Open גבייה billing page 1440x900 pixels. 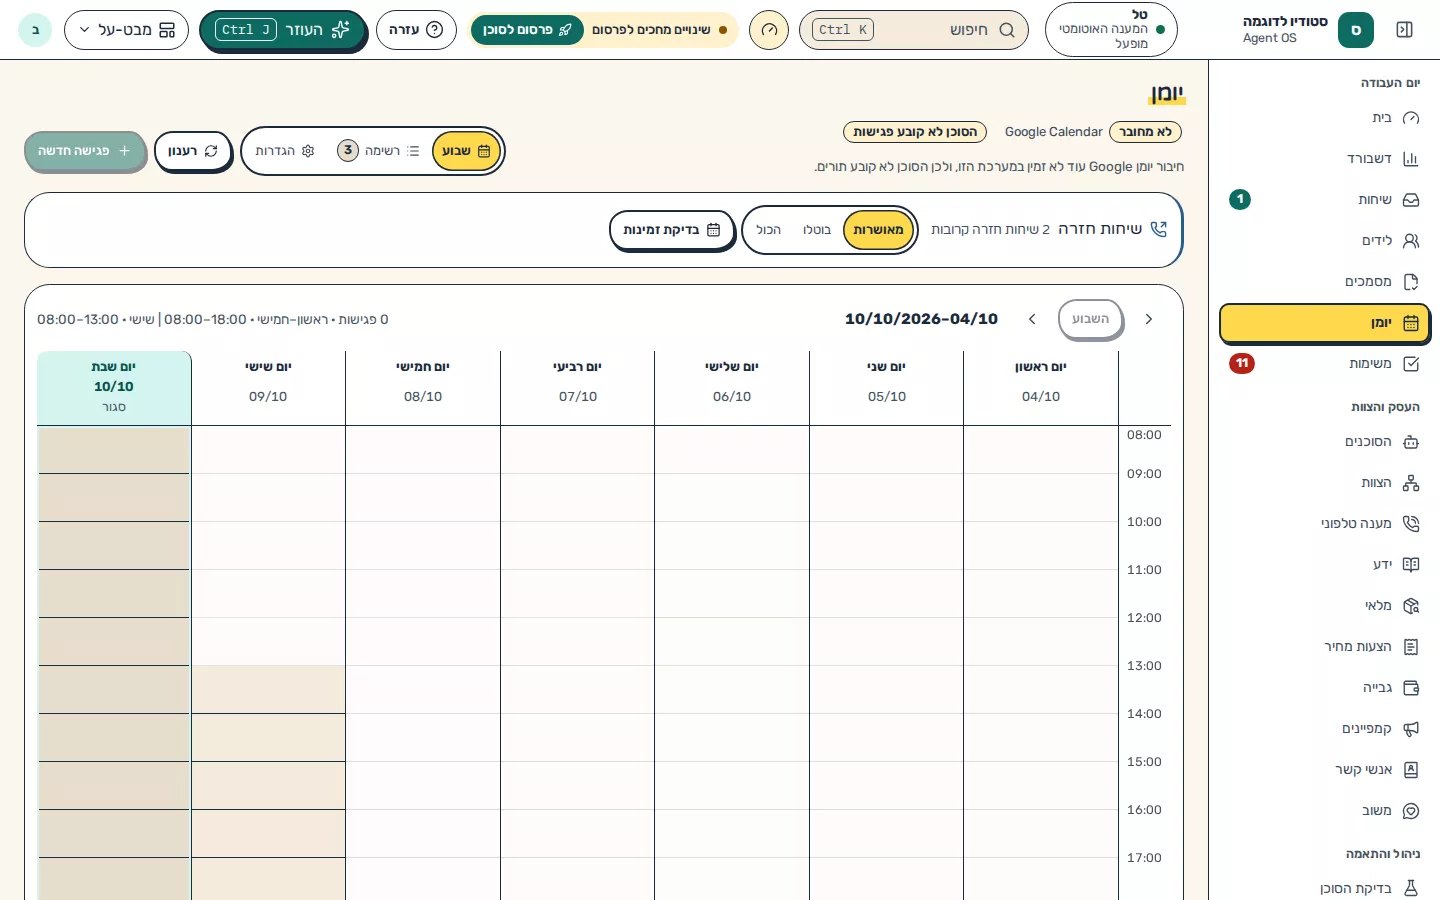coord(1324,688)
